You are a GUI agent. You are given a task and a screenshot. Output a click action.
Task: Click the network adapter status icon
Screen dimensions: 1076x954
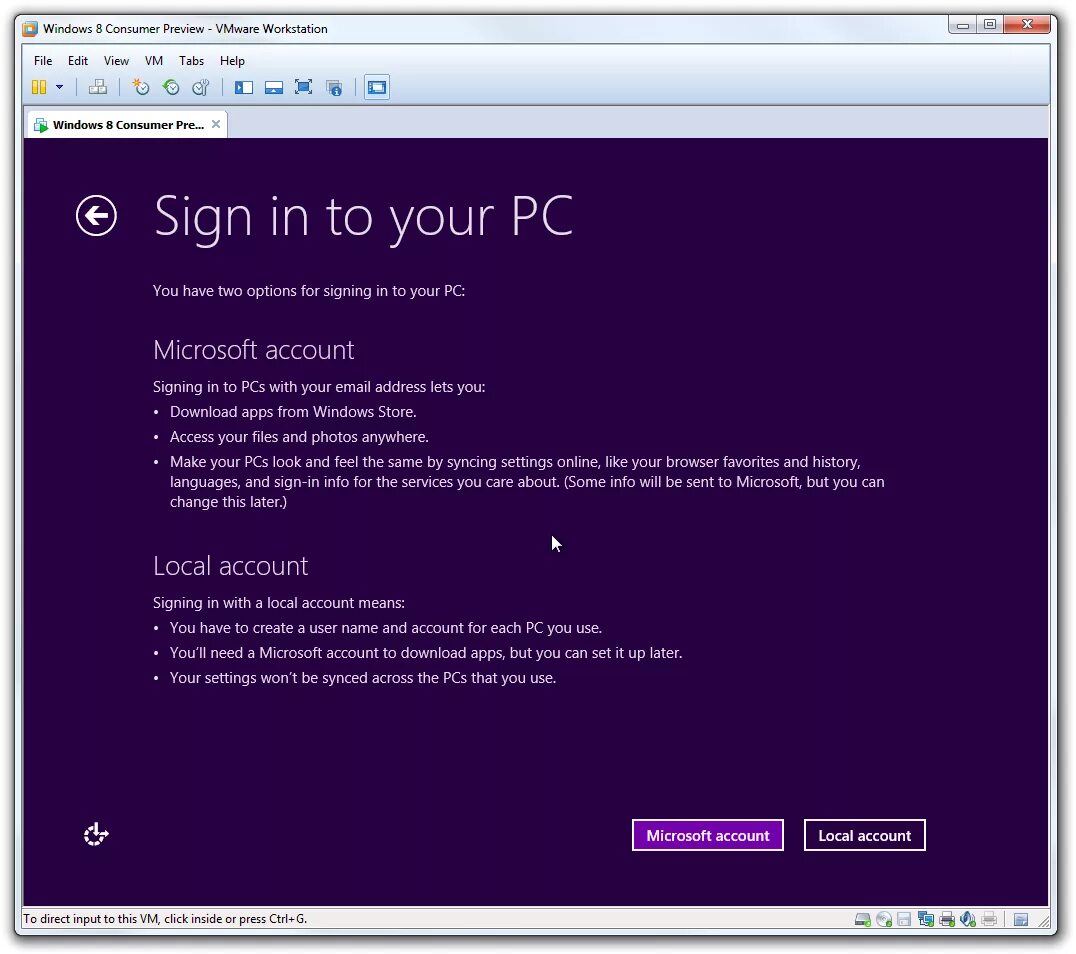coord(925,919)
